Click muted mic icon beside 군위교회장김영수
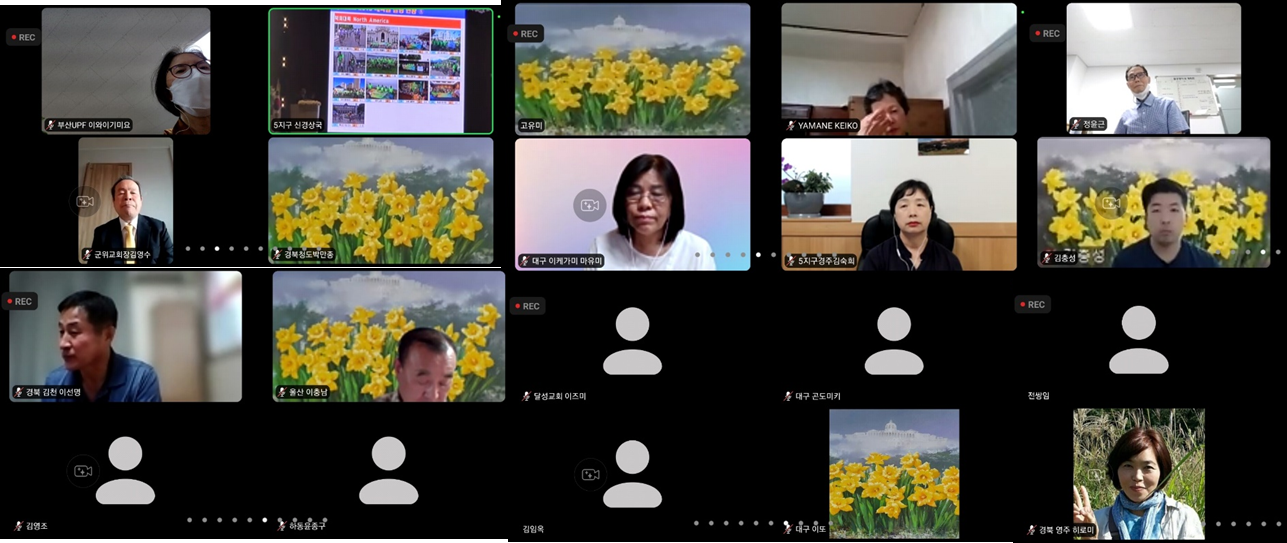Screen dimensions: 1287x543 87,255
